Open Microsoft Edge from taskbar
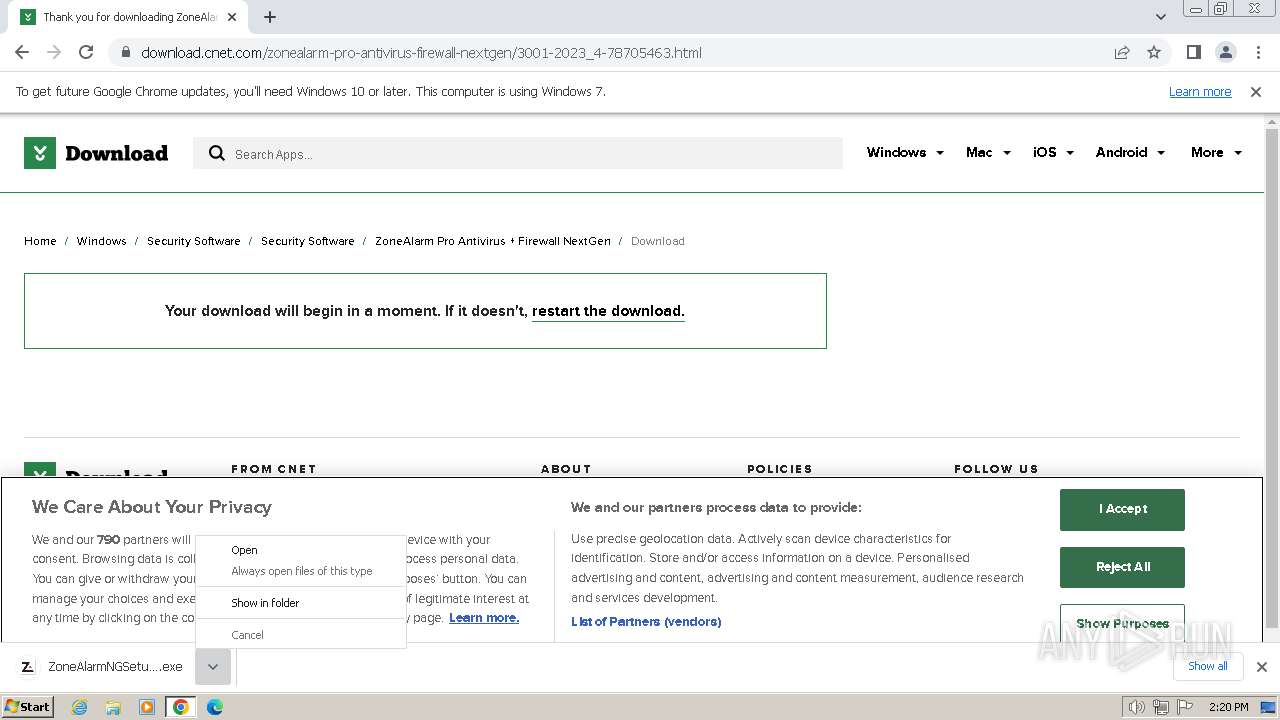Screen dimensions: 1280x720 pos(215,707)
